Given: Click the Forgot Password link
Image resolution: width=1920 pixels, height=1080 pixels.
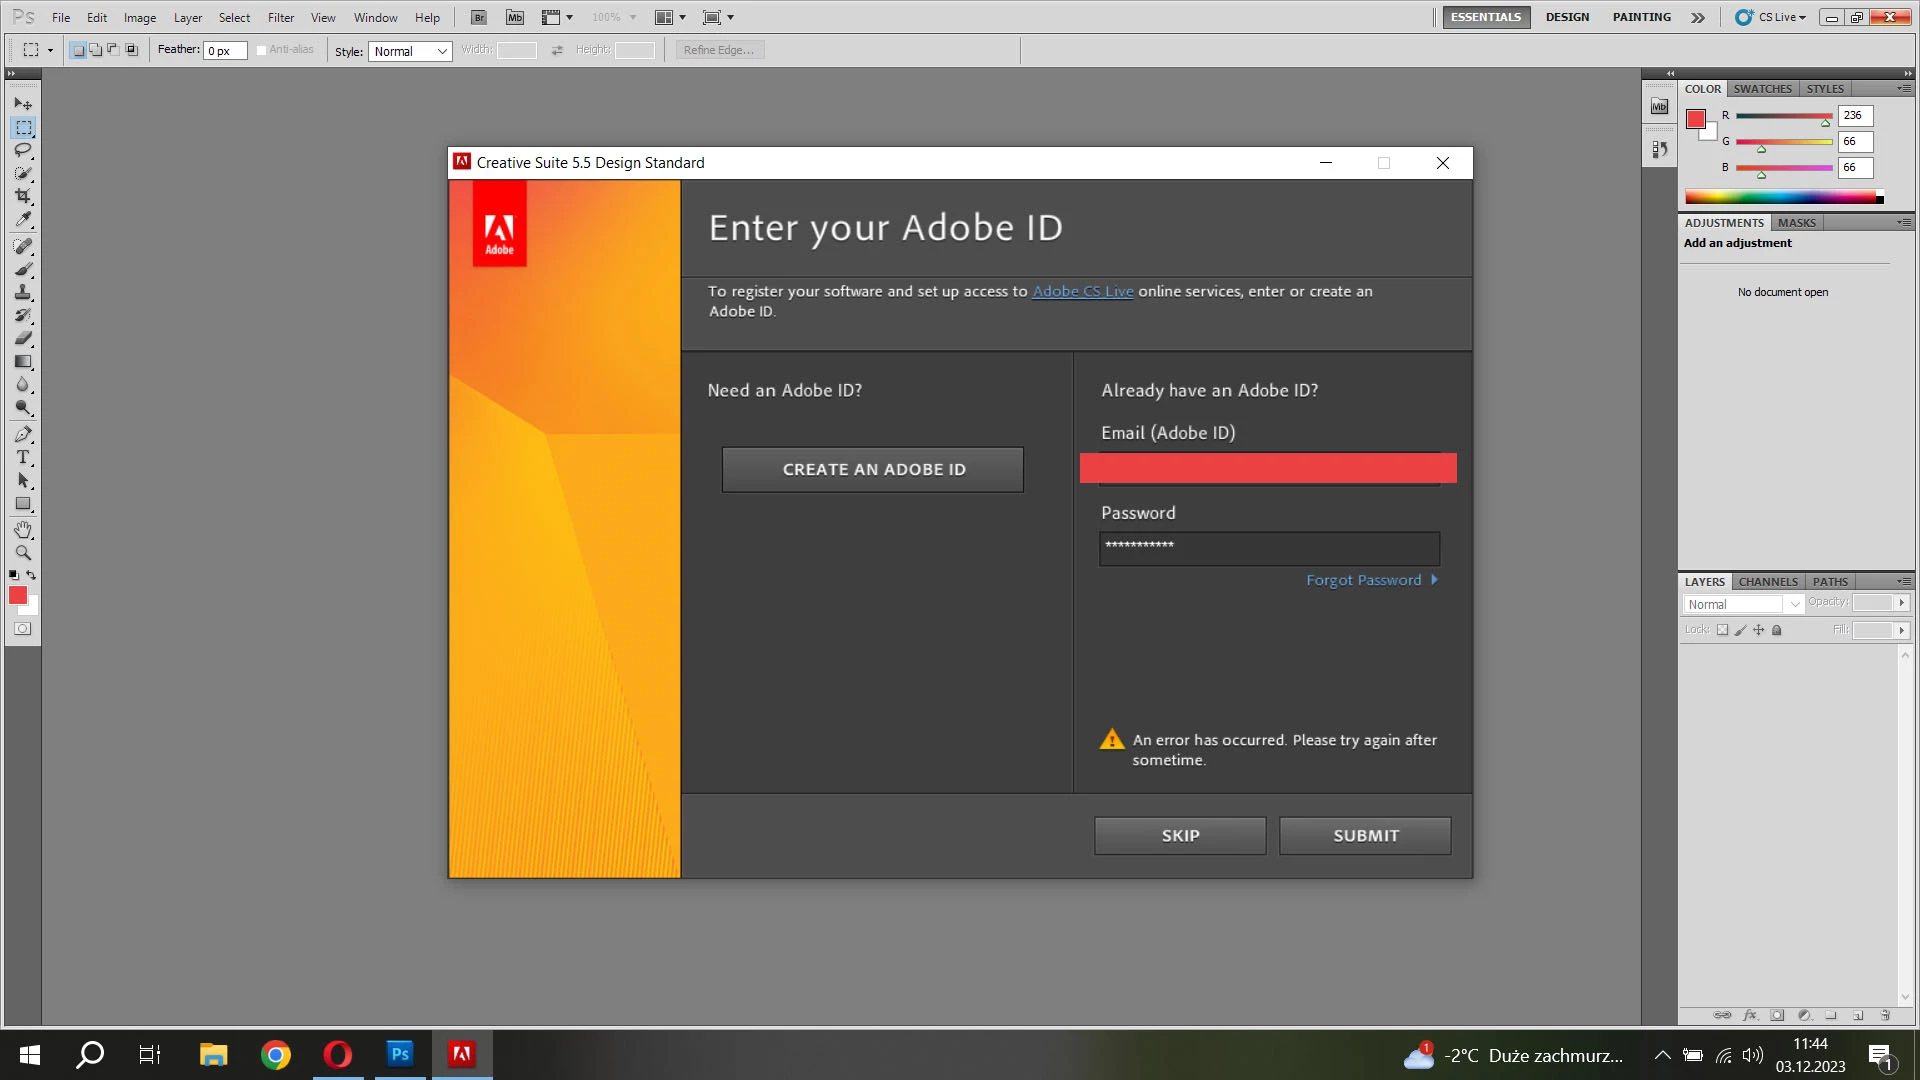Looking at the screenshot, I should (x=1363, y=580).
